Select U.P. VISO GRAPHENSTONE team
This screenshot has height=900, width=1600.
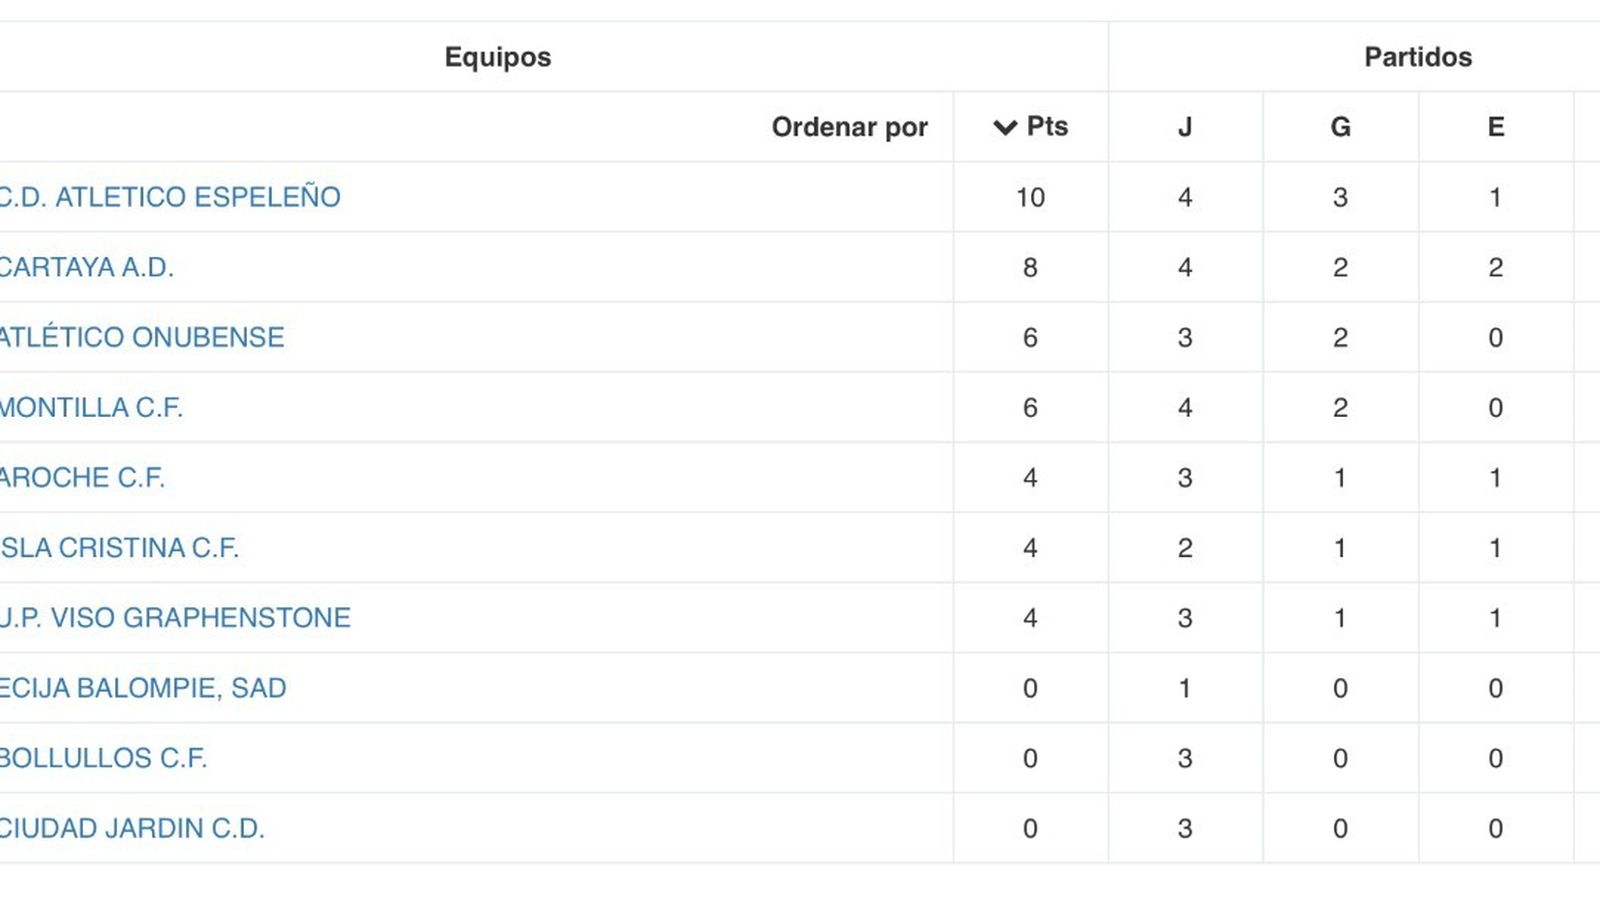[175, 617]
